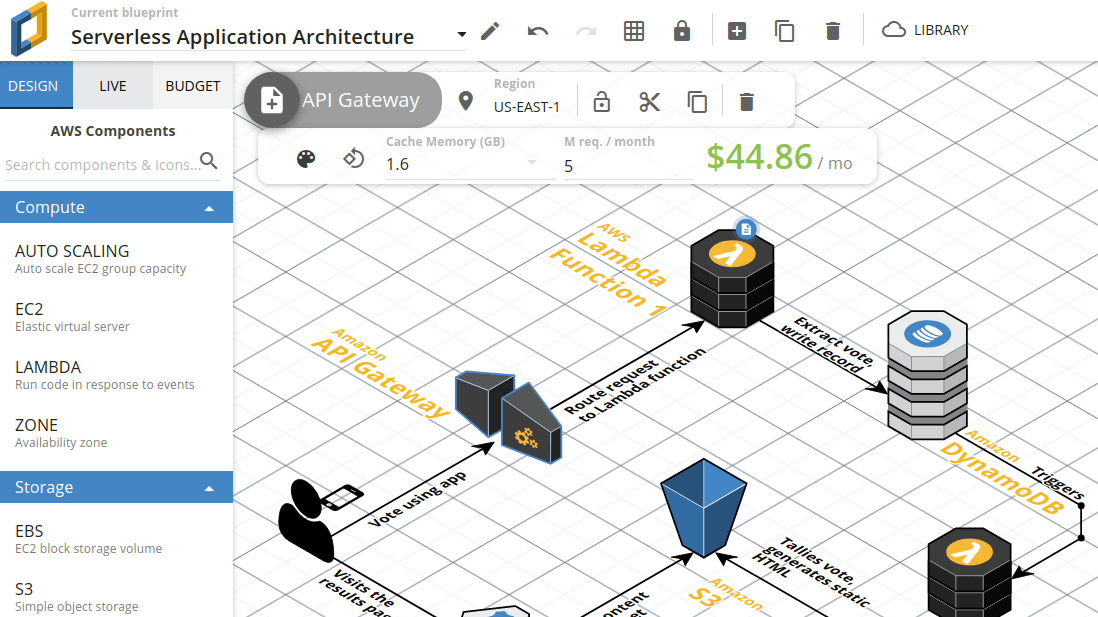This screenshot has height=617, width=1098.
Task: Click the Search components input field
Action: click(x=102, y=165)
